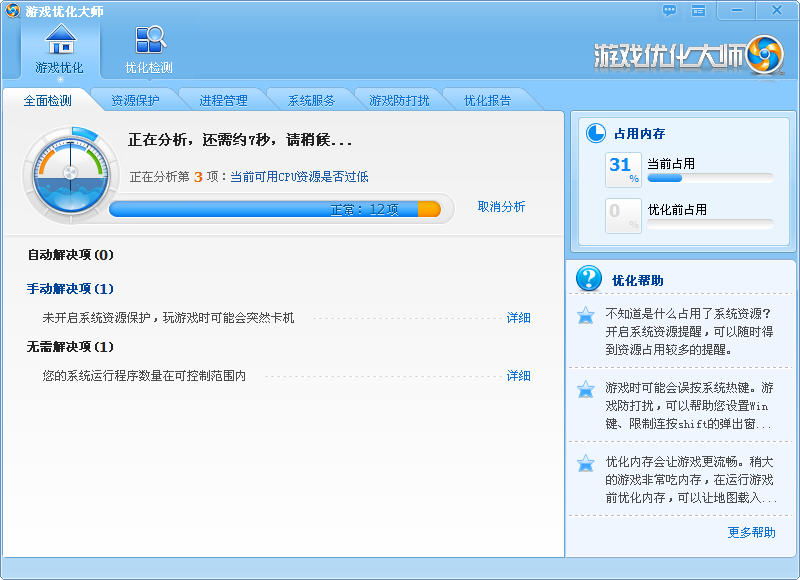Switch to the 全面检测 tab

point(47,100)
